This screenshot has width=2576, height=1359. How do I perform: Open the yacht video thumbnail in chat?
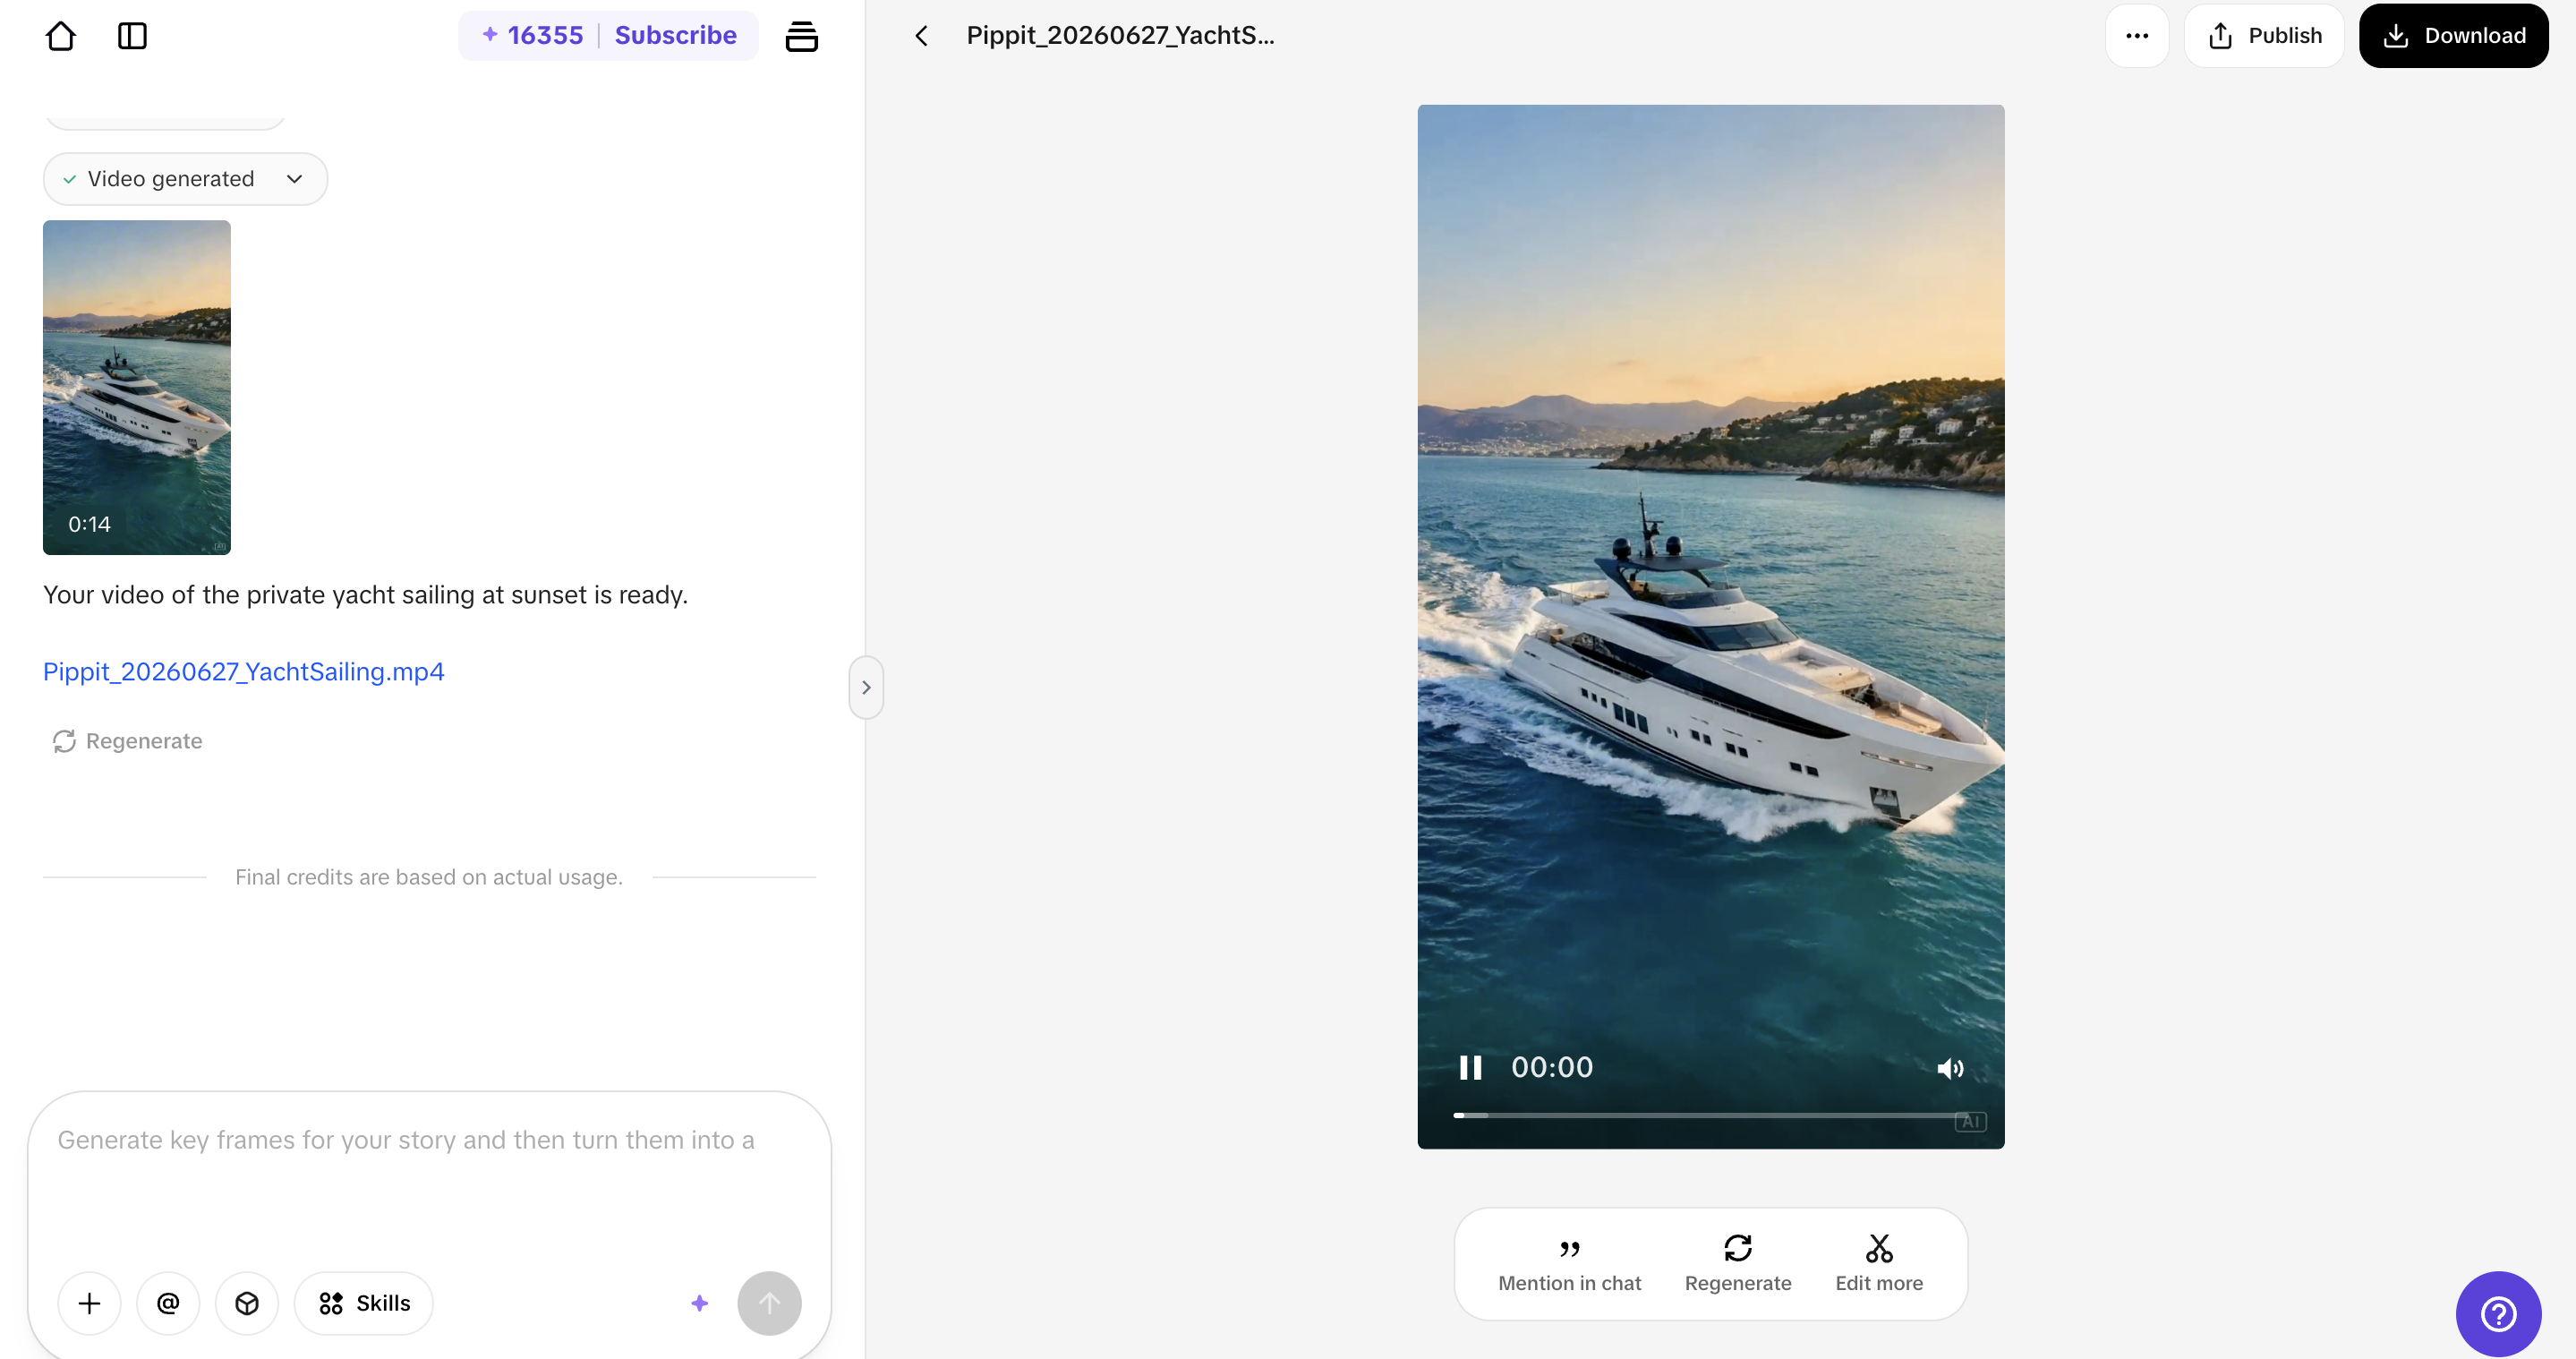click(x=137, y=387)
